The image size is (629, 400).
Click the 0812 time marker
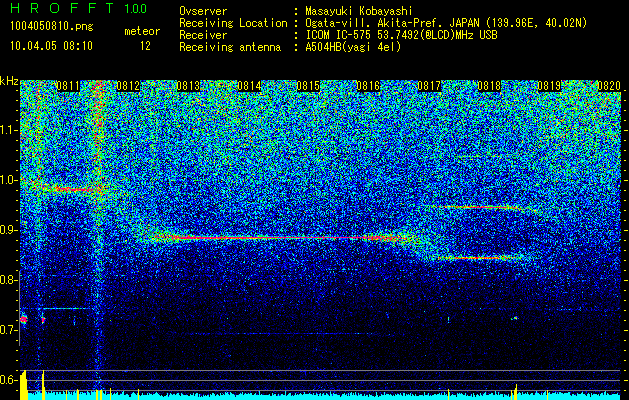(128, 86)
